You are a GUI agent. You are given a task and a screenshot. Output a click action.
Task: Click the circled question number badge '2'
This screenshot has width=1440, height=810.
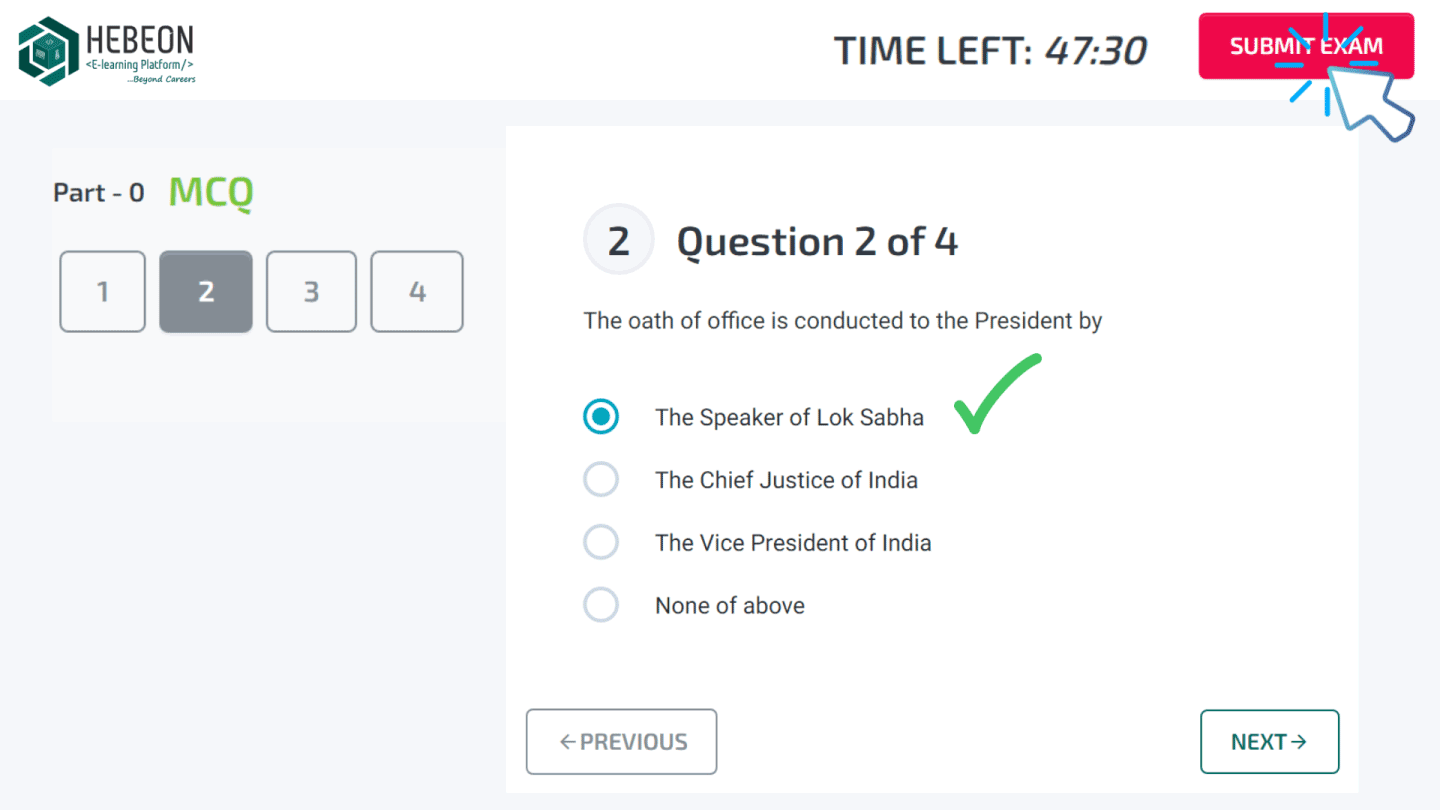618,239
